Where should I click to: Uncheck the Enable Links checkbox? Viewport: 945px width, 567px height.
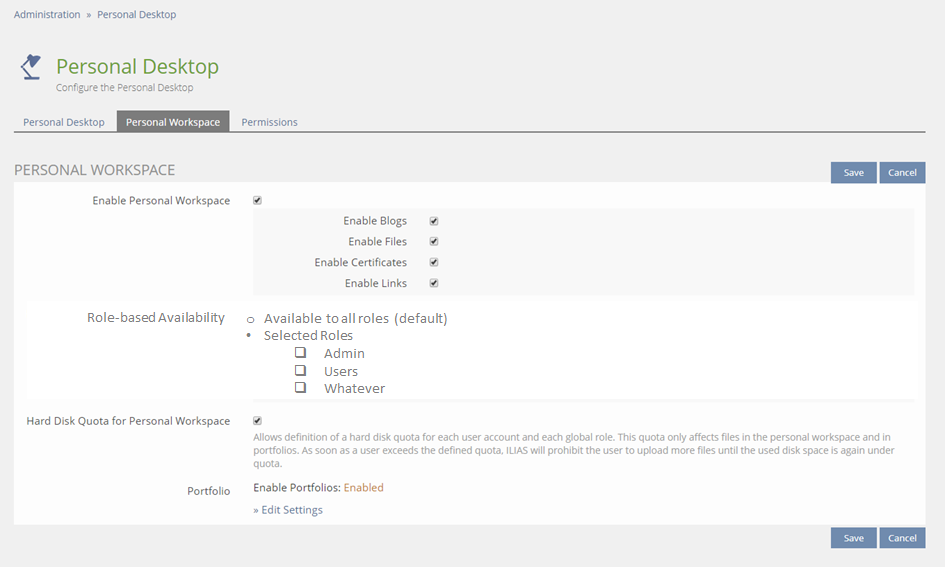434,283
